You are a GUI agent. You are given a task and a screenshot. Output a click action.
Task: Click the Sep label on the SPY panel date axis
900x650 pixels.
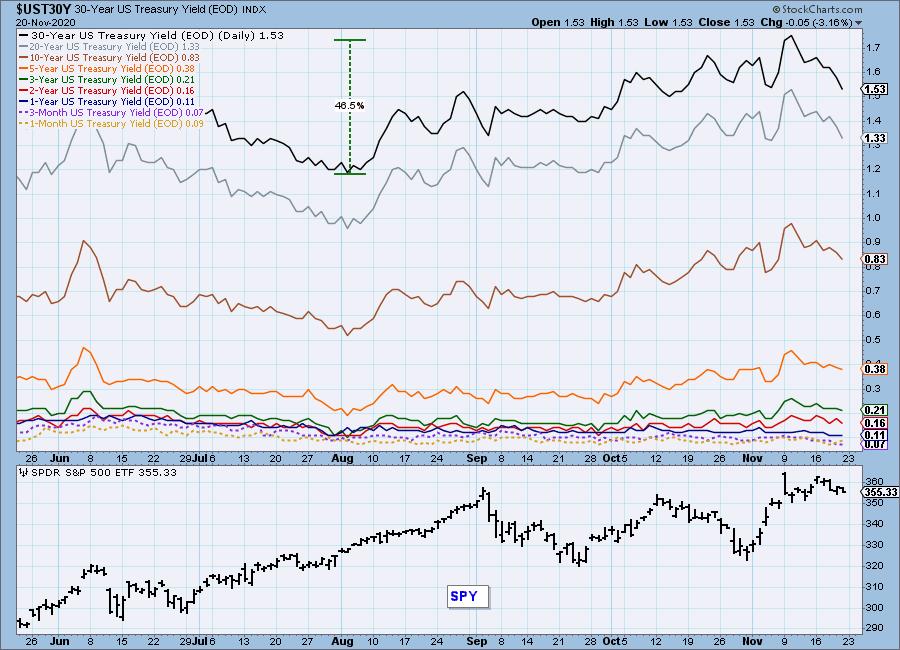476,641
